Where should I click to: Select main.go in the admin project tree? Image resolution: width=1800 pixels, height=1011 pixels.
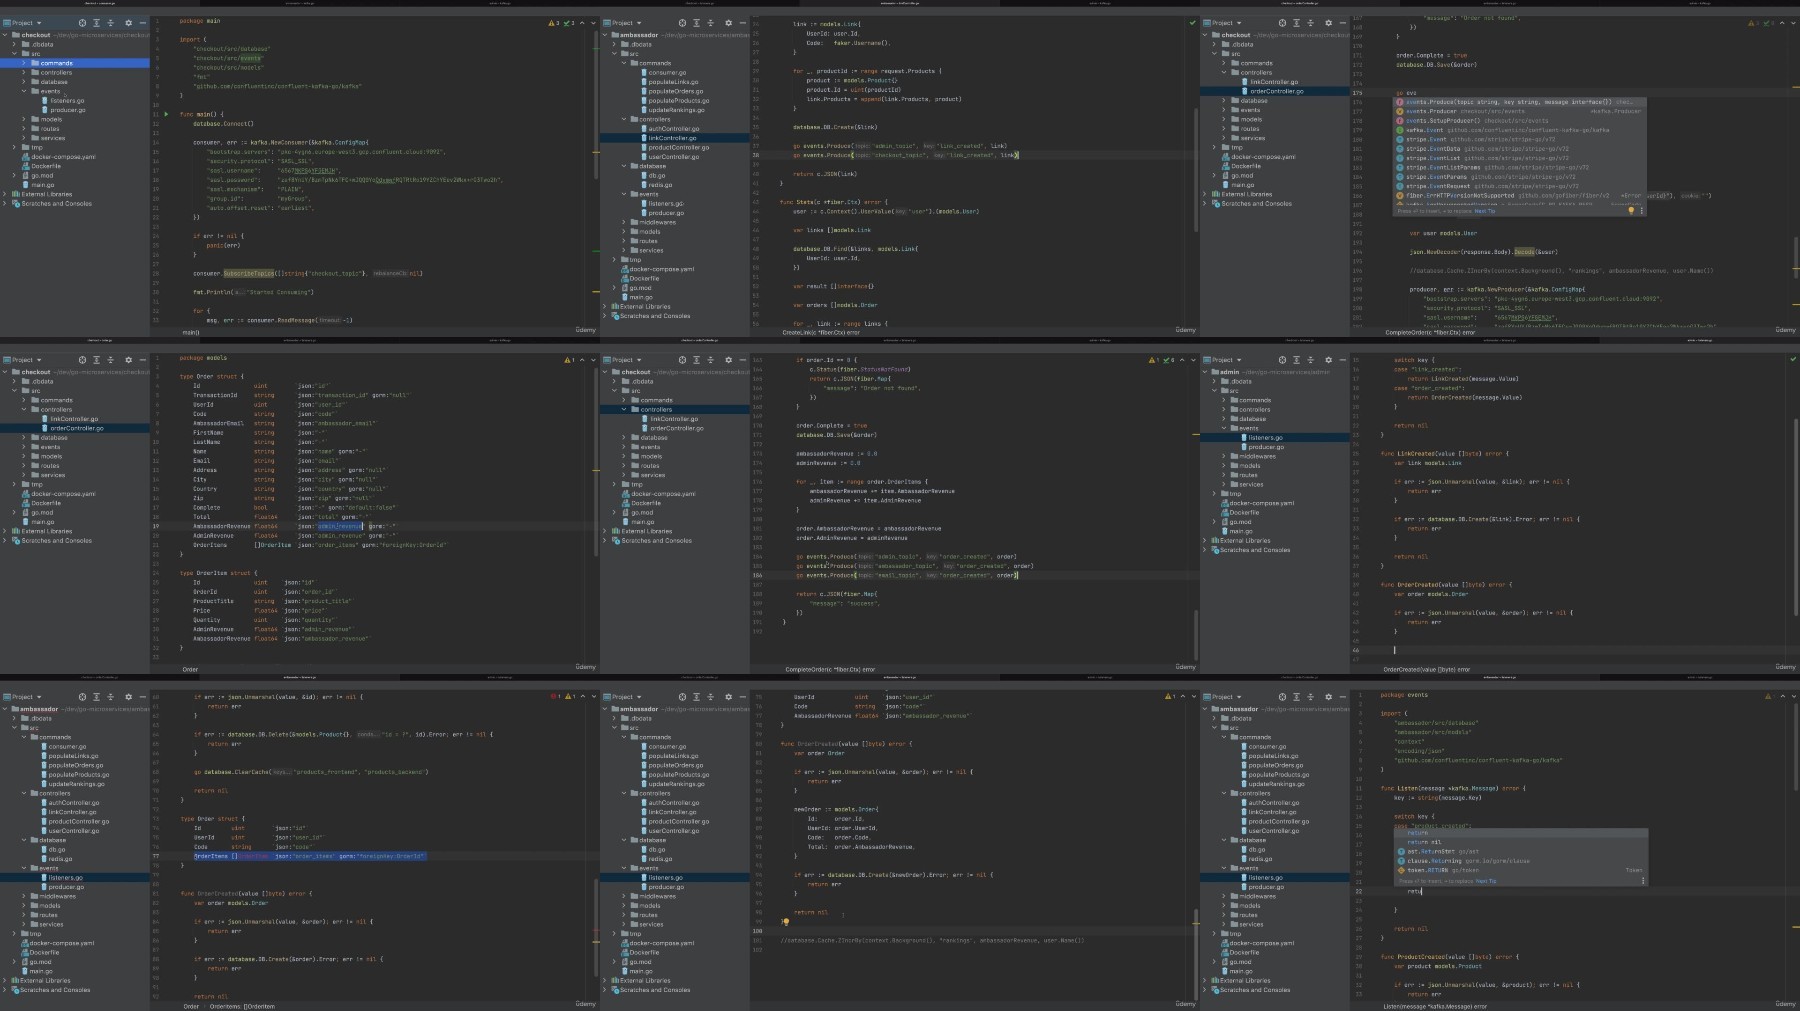coord(1240,531)
